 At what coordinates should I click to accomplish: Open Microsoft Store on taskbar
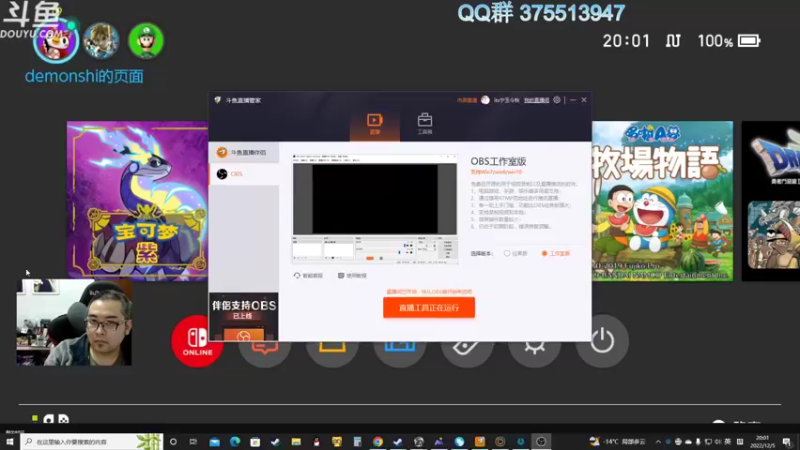[255, 442]
